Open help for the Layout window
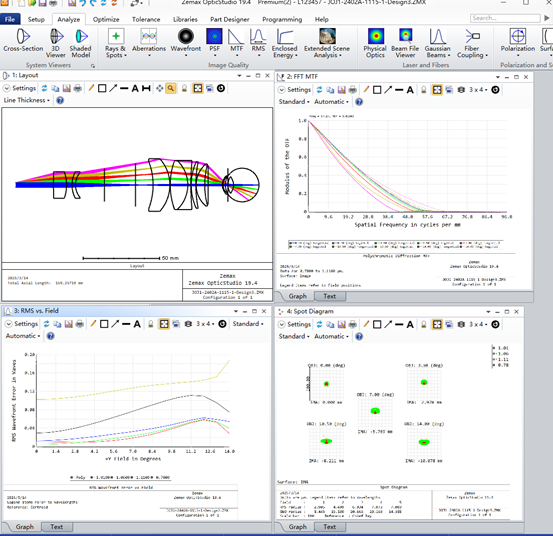Image resolution: width=553 pixels, height=536 pixels. 60,100
